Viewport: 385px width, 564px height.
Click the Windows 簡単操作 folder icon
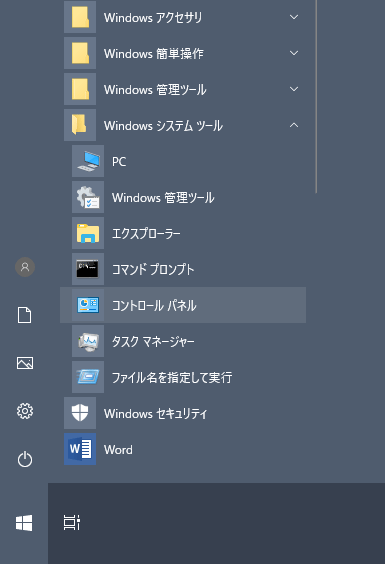click(x=80, y=53)
